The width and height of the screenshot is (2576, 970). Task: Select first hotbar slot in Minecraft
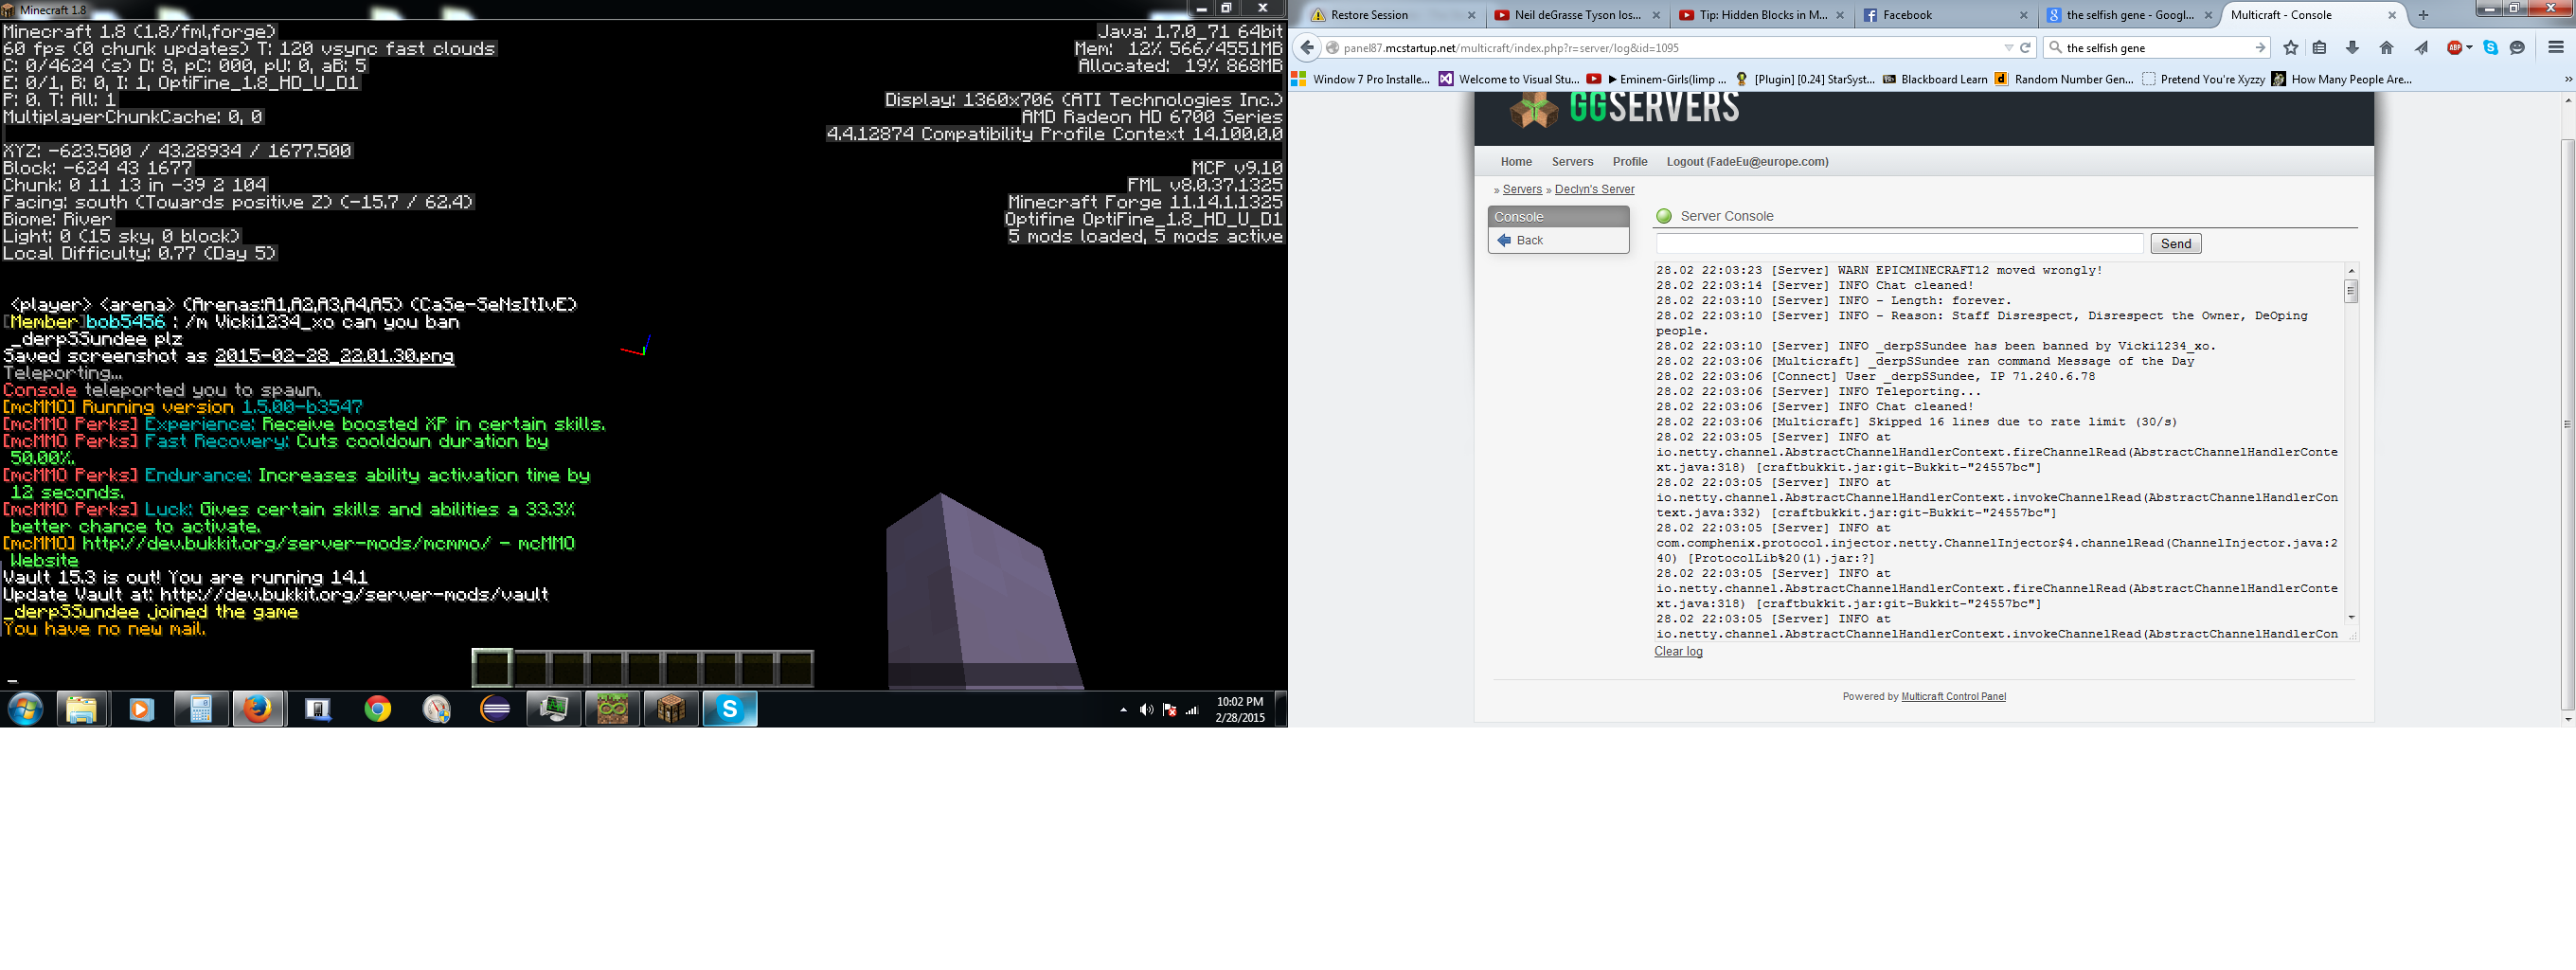(492, 668)
